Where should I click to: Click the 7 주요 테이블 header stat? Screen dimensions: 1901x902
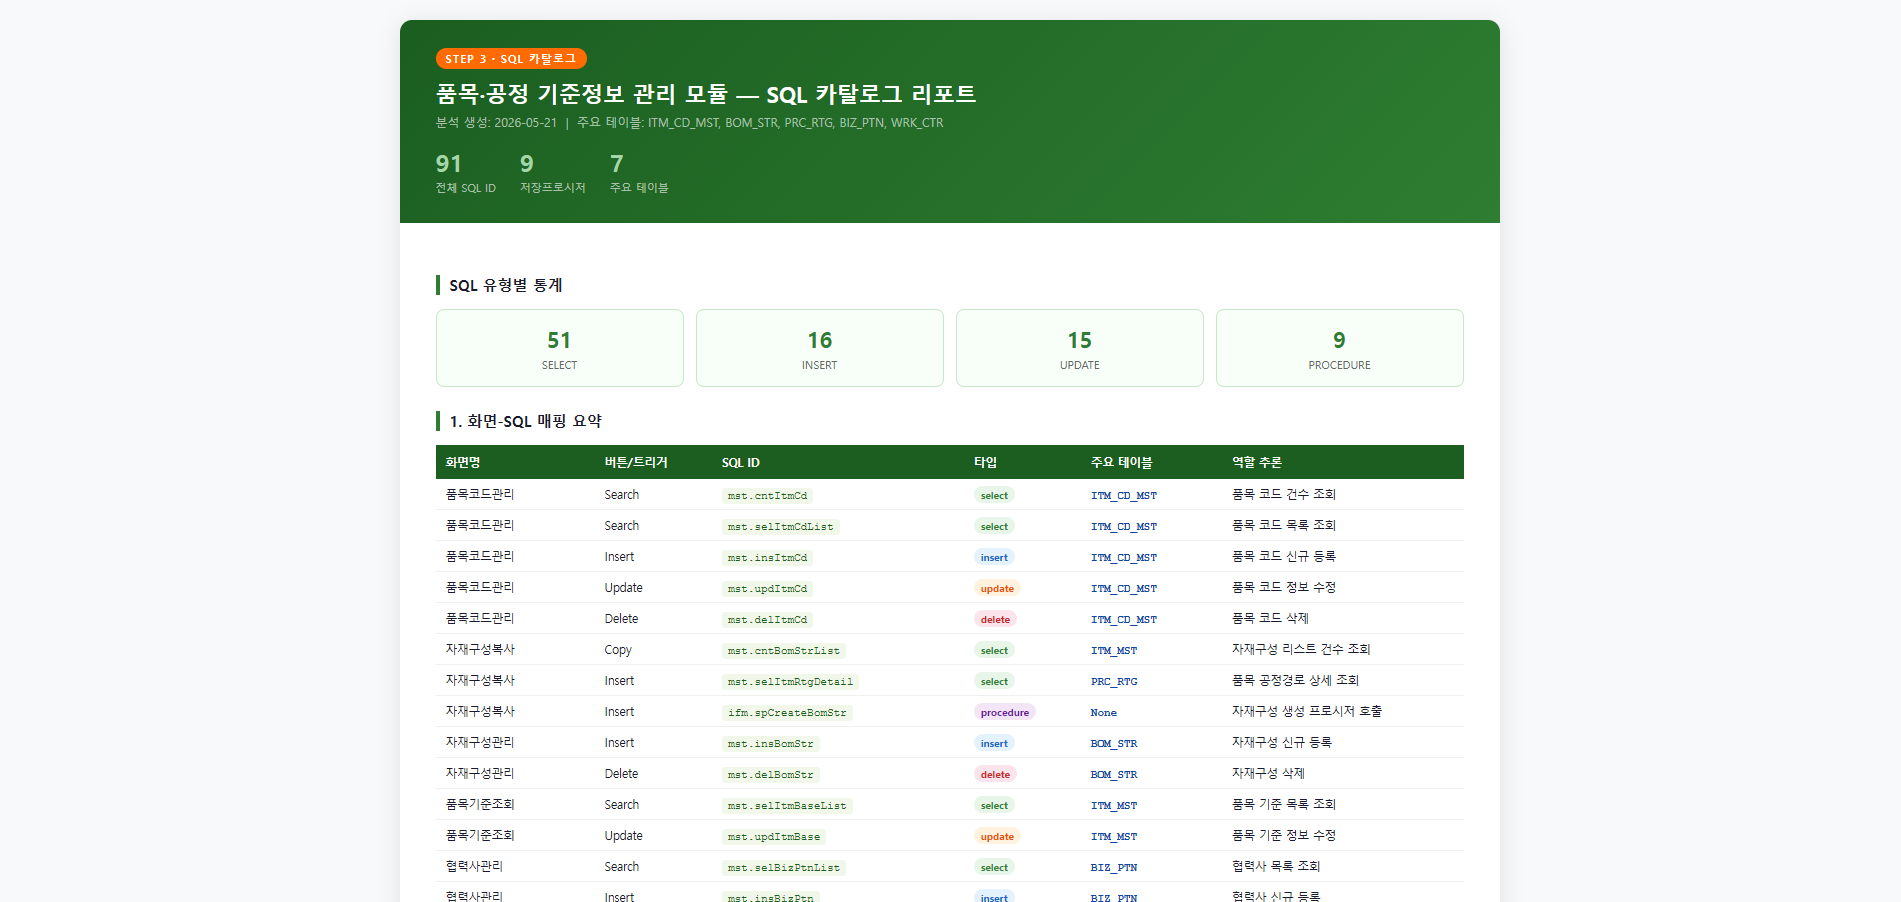pyautogui.click(x=639, y=173)
